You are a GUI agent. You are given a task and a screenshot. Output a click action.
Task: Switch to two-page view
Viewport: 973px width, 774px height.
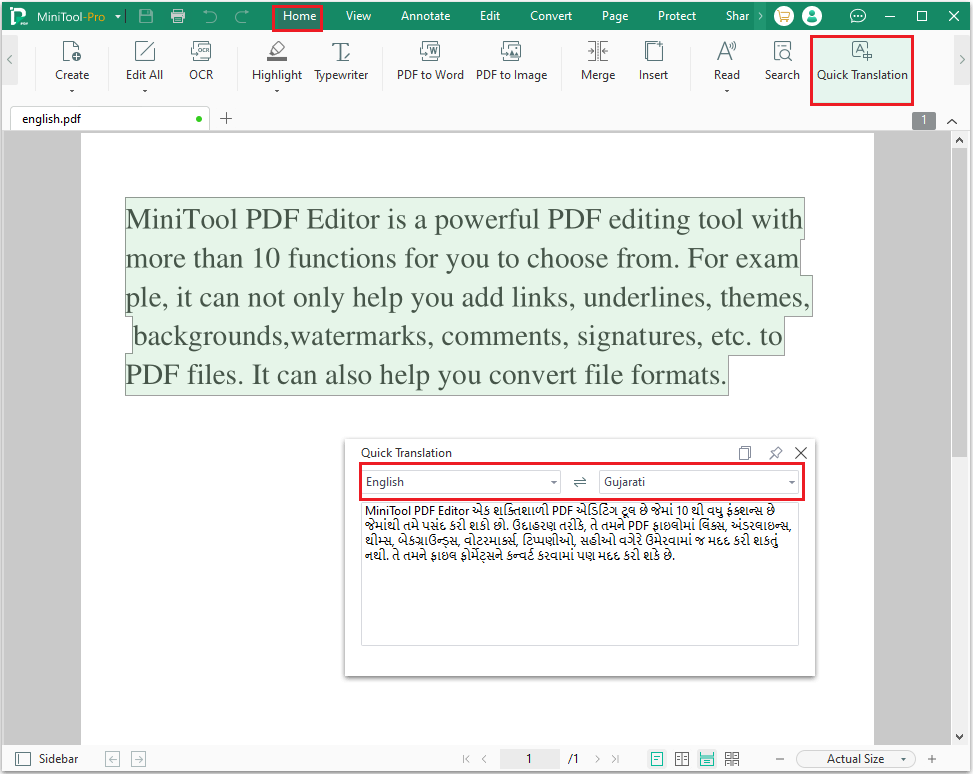682,759
